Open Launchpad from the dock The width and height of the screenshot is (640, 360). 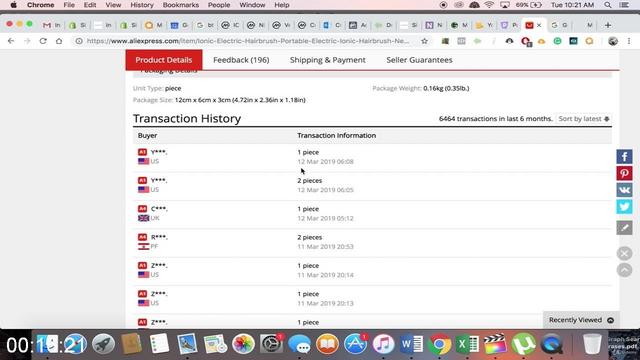pos(103,344)
